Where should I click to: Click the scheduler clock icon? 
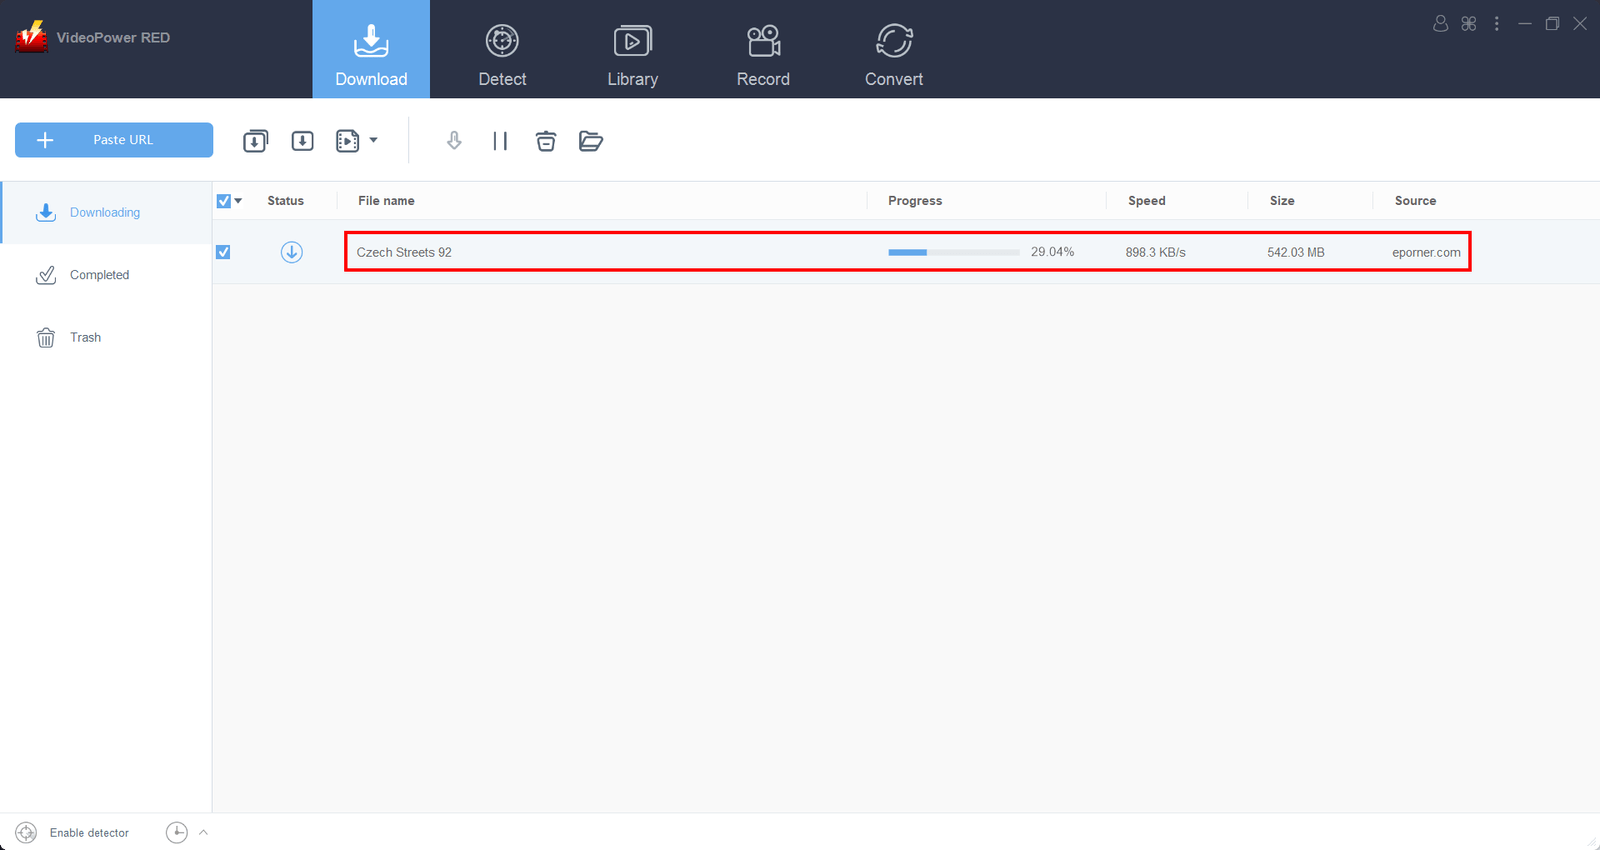point(176,832)
